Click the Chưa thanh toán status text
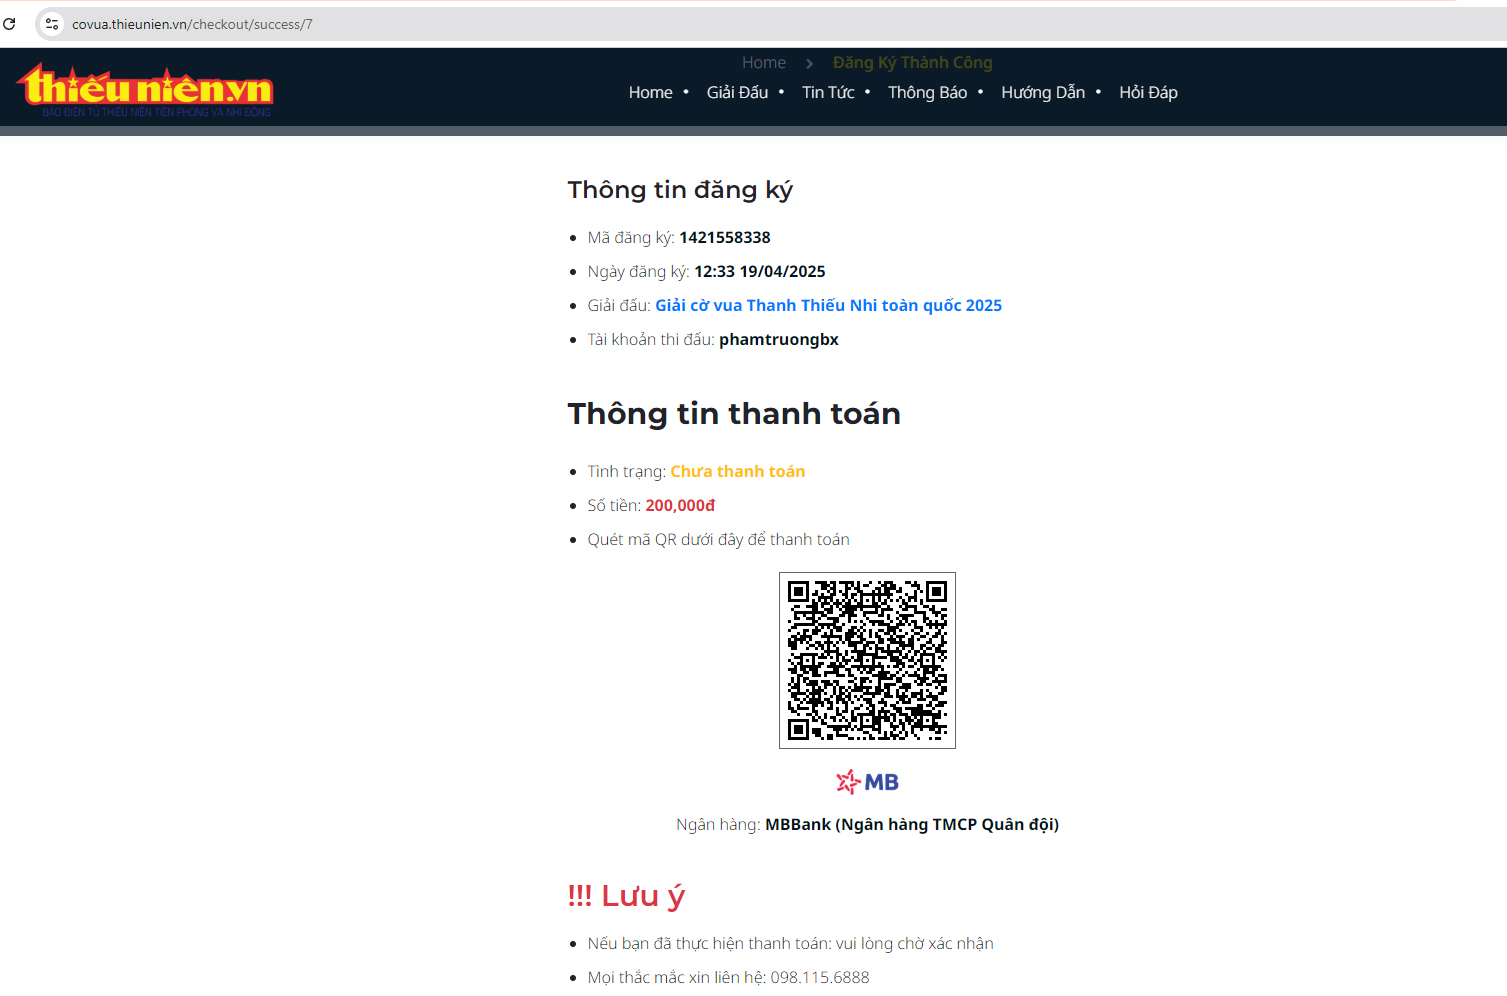The height and width of the screenshot is (996, 1507). [737, 471]
